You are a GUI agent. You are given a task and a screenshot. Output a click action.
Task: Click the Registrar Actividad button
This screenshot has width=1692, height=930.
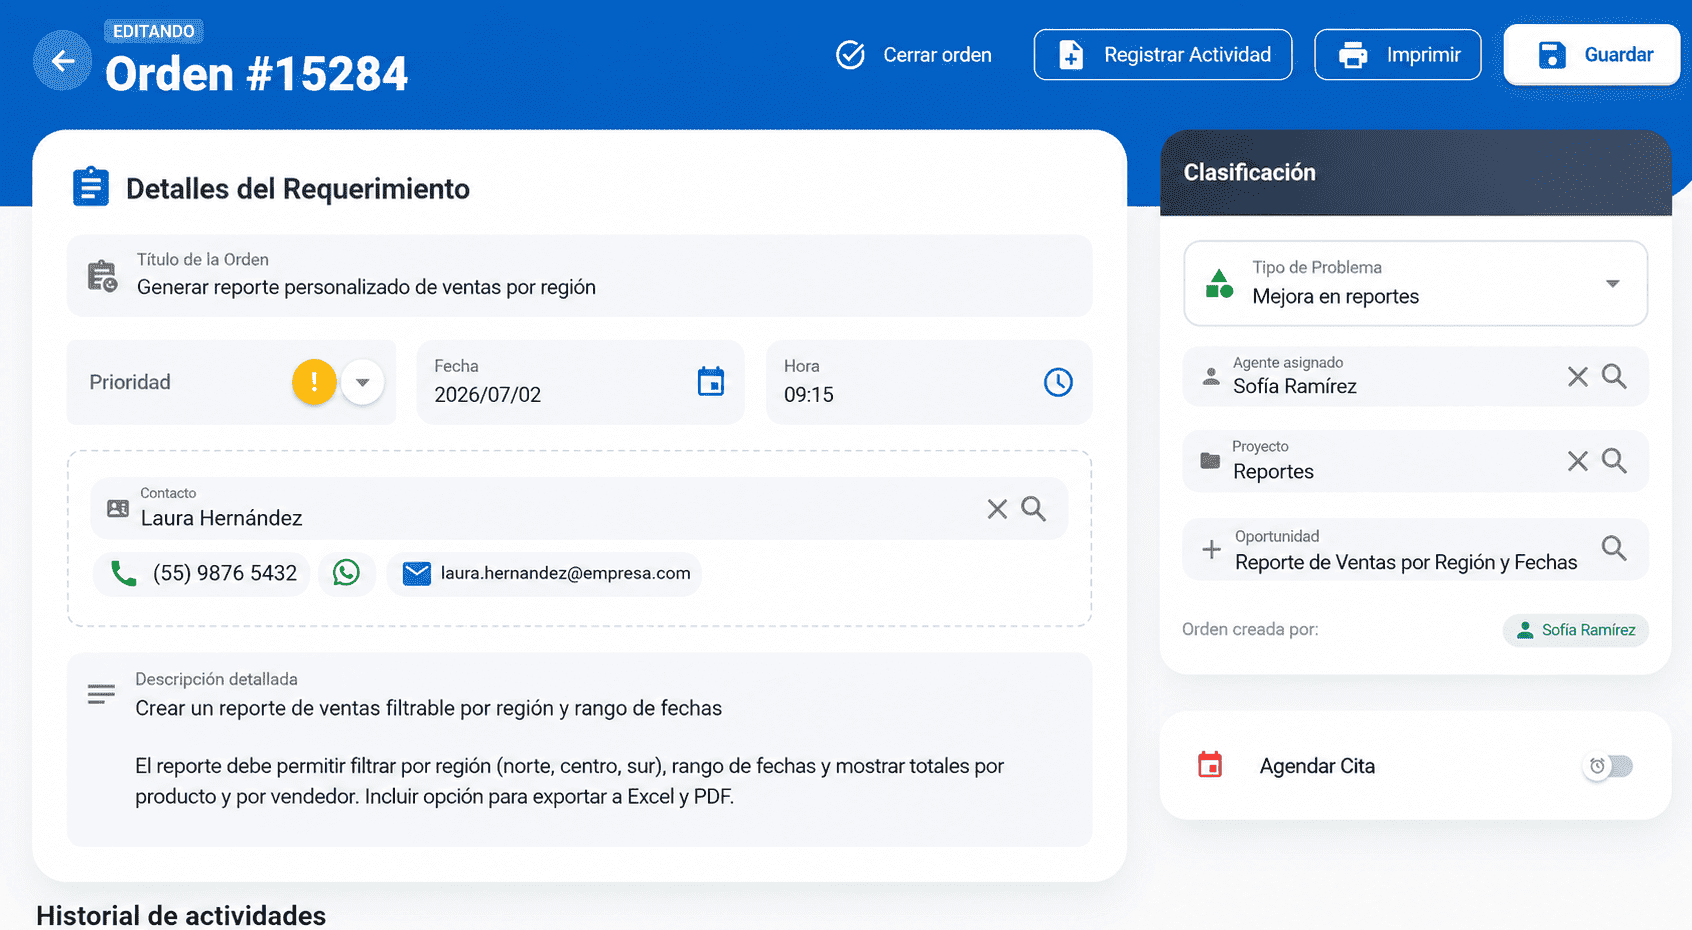point(1162,55)
